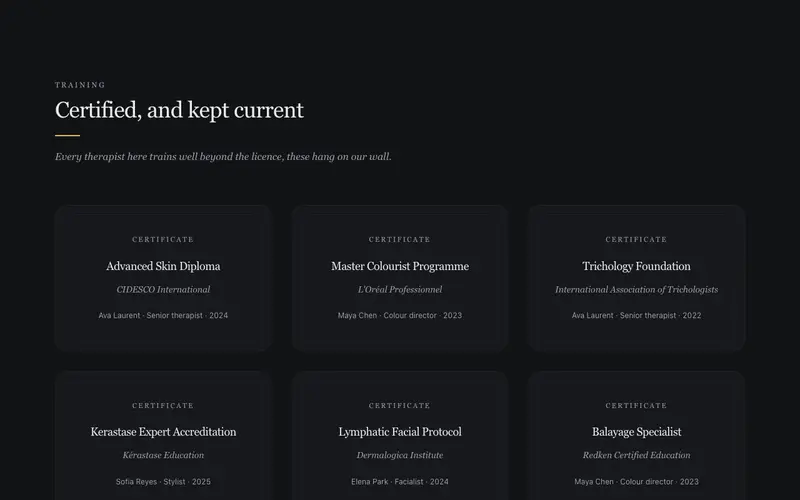The height and width of the screenshot is (500, 800).
Task: Click 'Dermalogica Institute' issuer text
Action: click(x=400, y=455)
